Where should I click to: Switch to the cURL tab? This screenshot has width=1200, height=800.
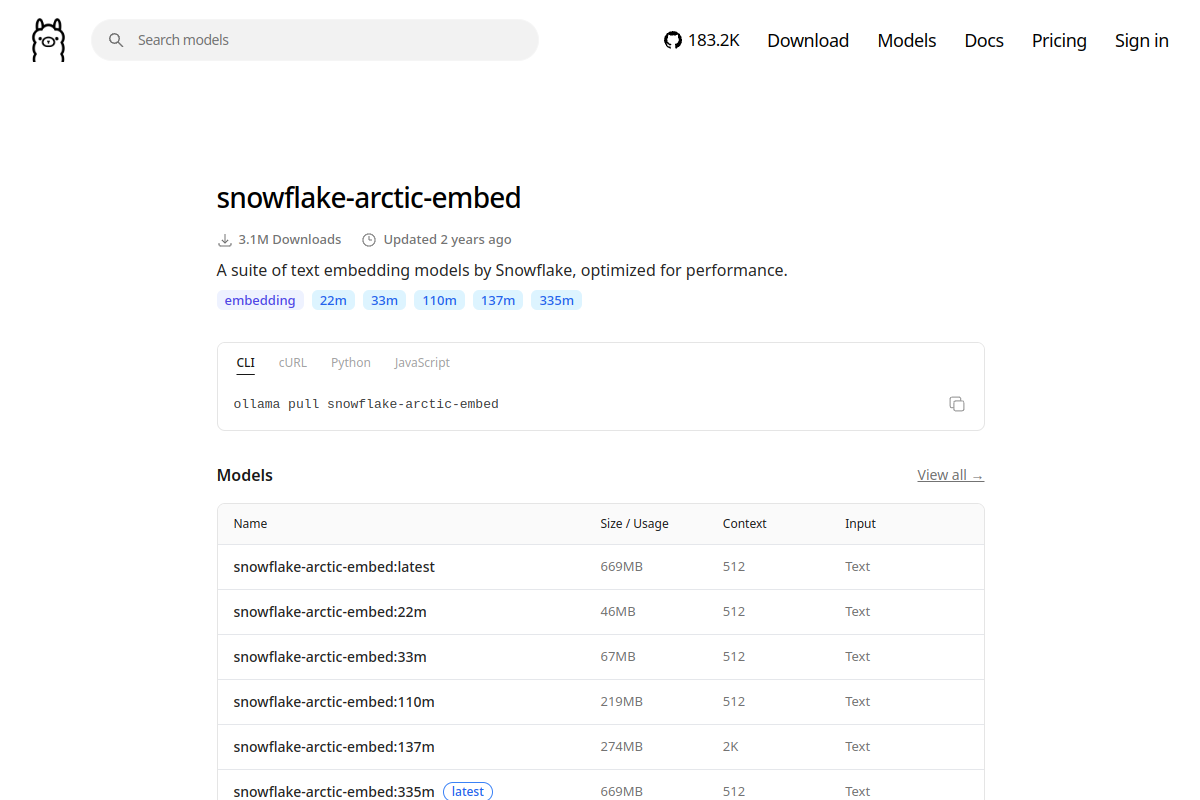tap(293, 363)
